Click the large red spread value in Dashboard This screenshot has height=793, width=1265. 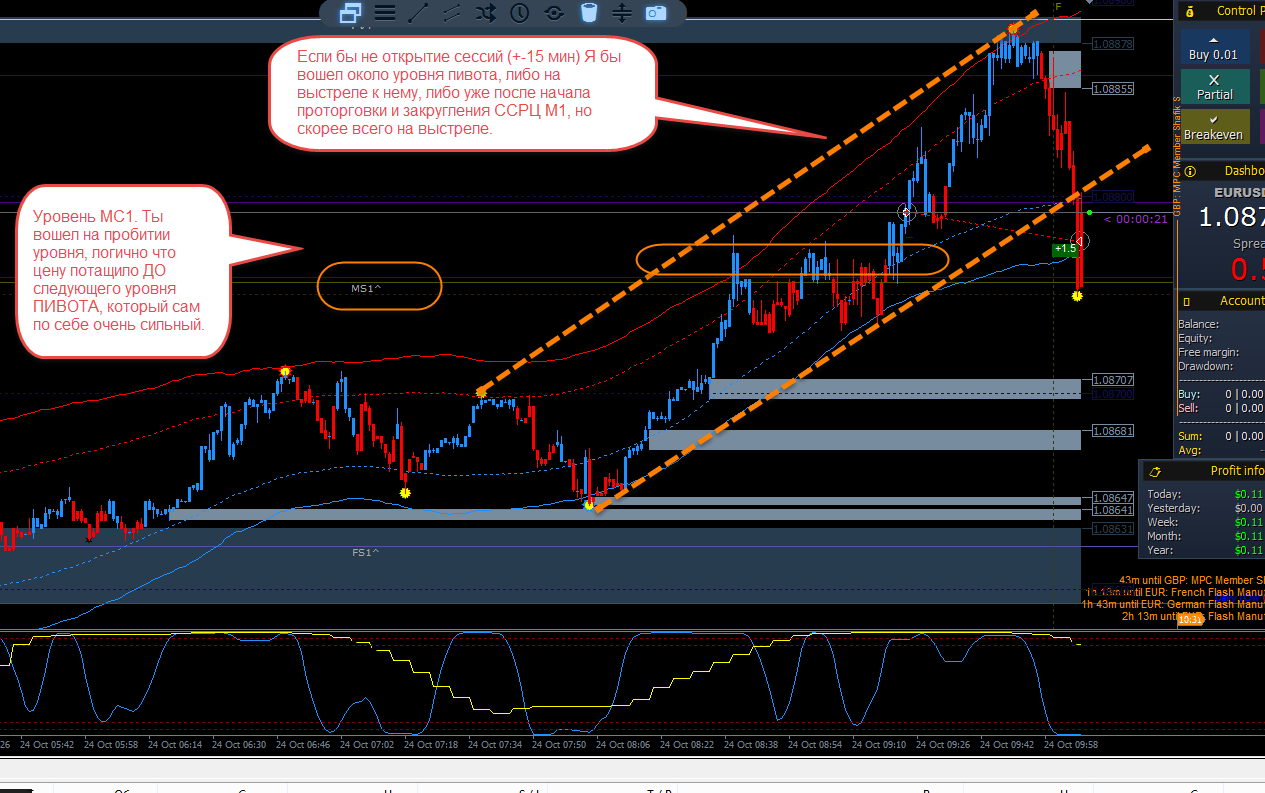click(x=1247, y=270)
